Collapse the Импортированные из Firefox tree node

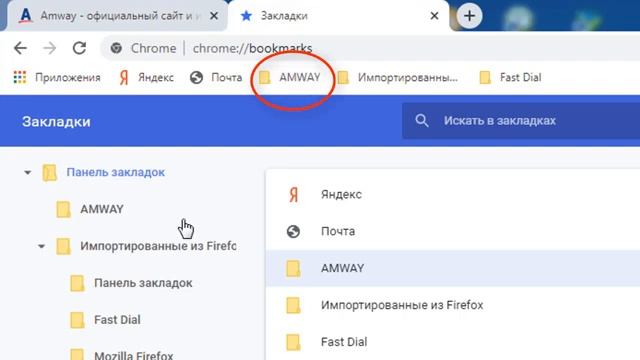[41, 246]
